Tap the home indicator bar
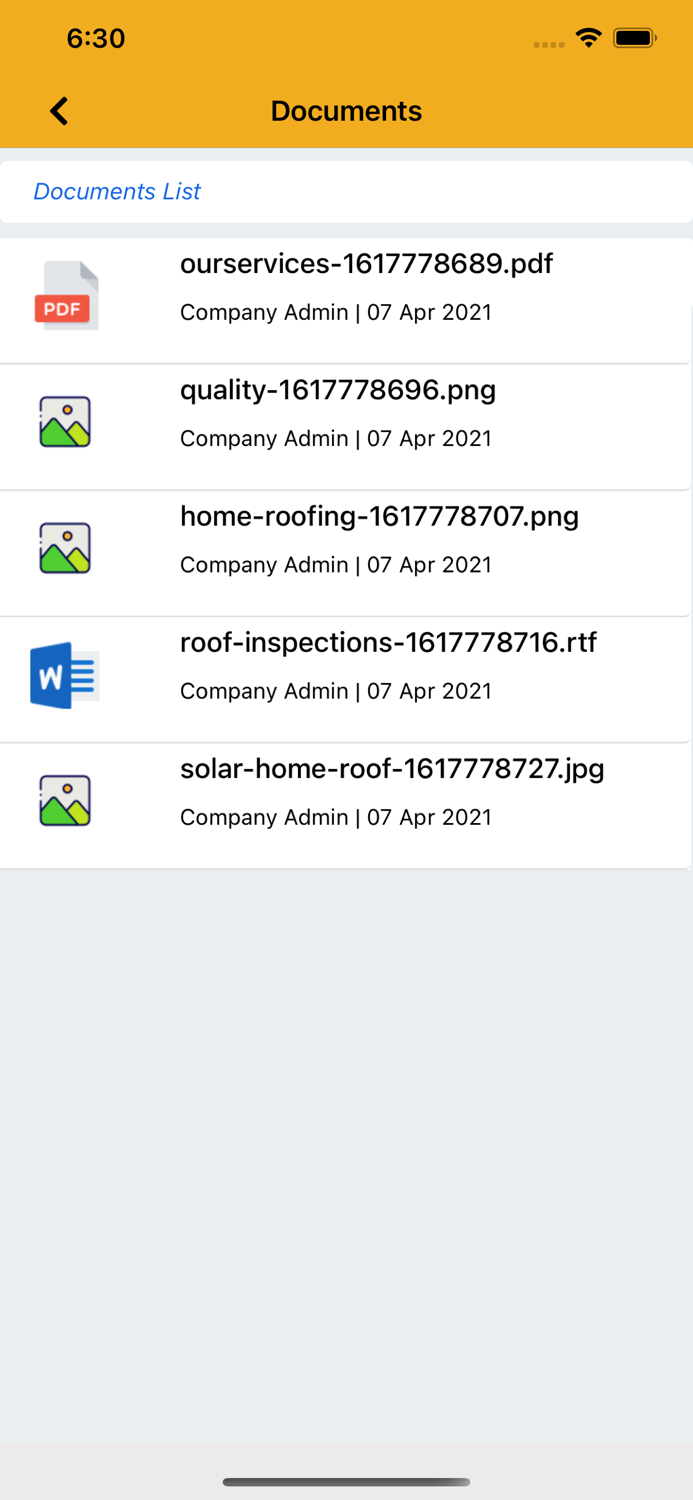Screen dimensions: 693x1500 tap(346, 1482)
